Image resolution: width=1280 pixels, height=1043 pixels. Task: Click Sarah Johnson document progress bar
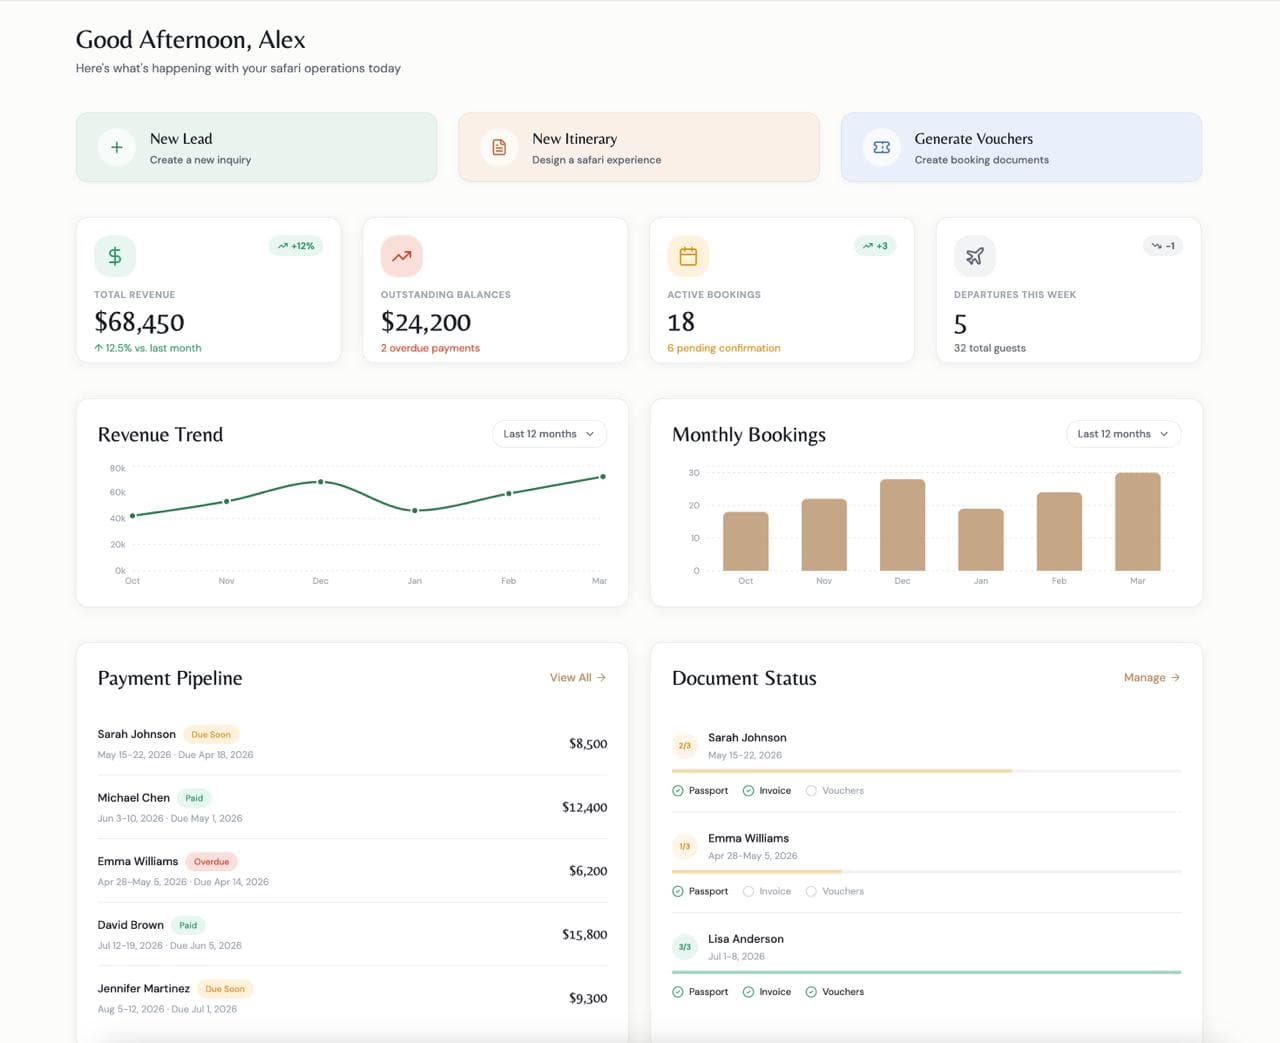click(x=926, y=771)
